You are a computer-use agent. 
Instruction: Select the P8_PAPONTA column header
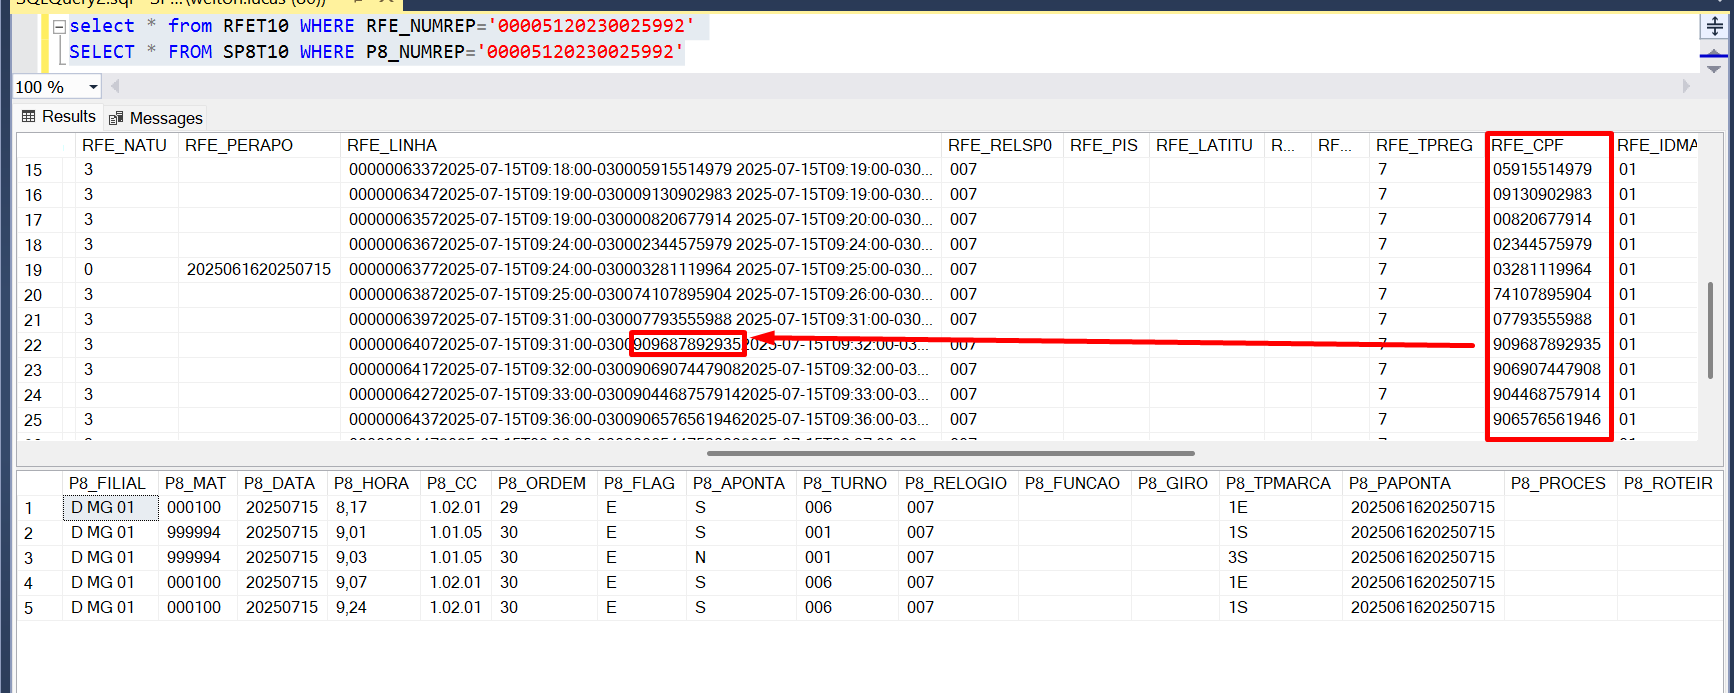[x=1422, y=484]
